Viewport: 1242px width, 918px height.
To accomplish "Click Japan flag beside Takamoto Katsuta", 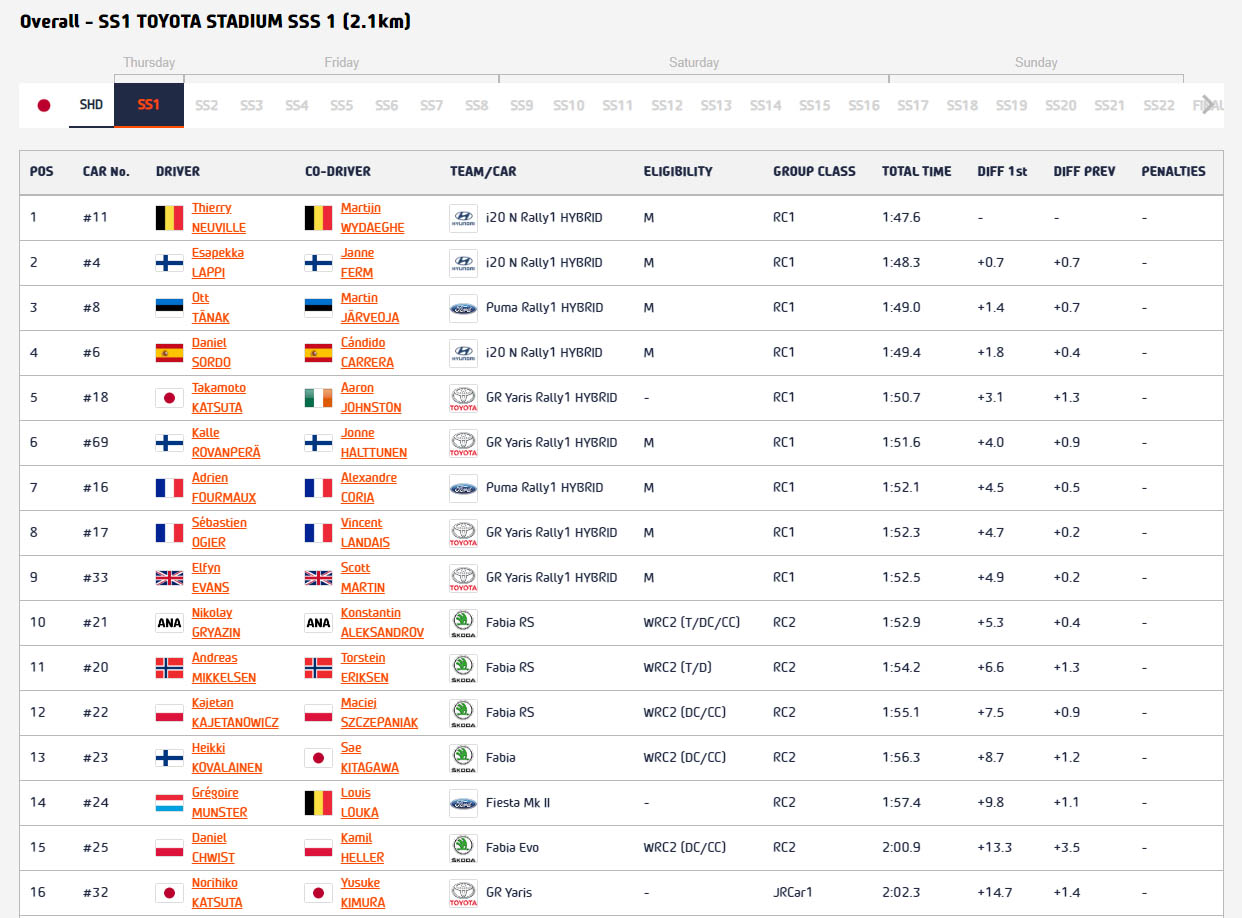I will click(169, 398).
